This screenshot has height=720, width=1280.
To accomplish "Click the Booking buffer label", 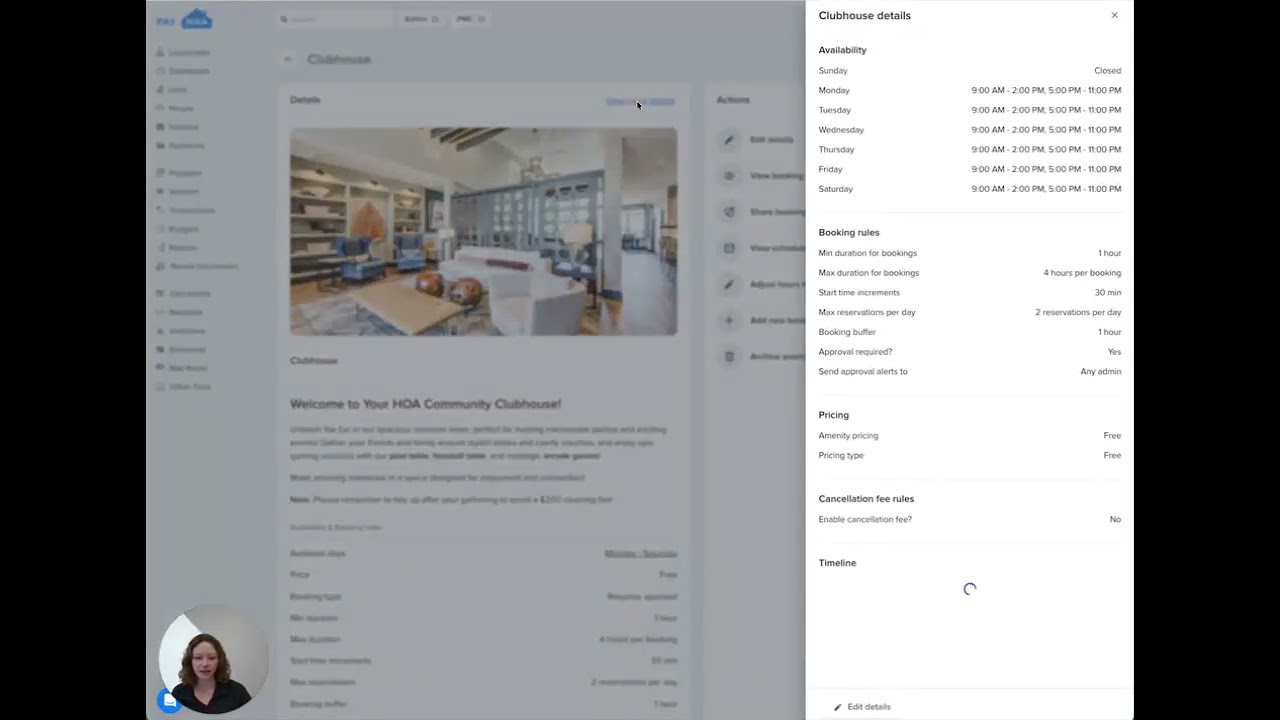I will tap(847, 332).
